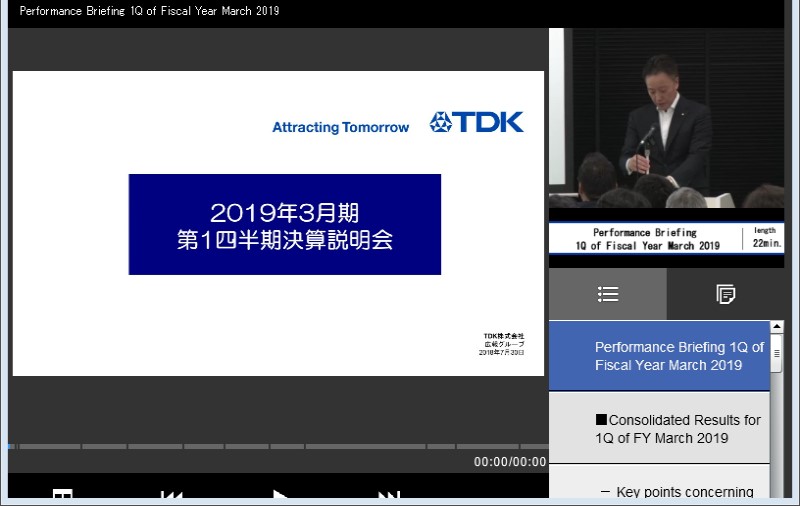Click the chapter list scrollbar up arrow
The width and height of the screenshot is (800, 506).
777,327
